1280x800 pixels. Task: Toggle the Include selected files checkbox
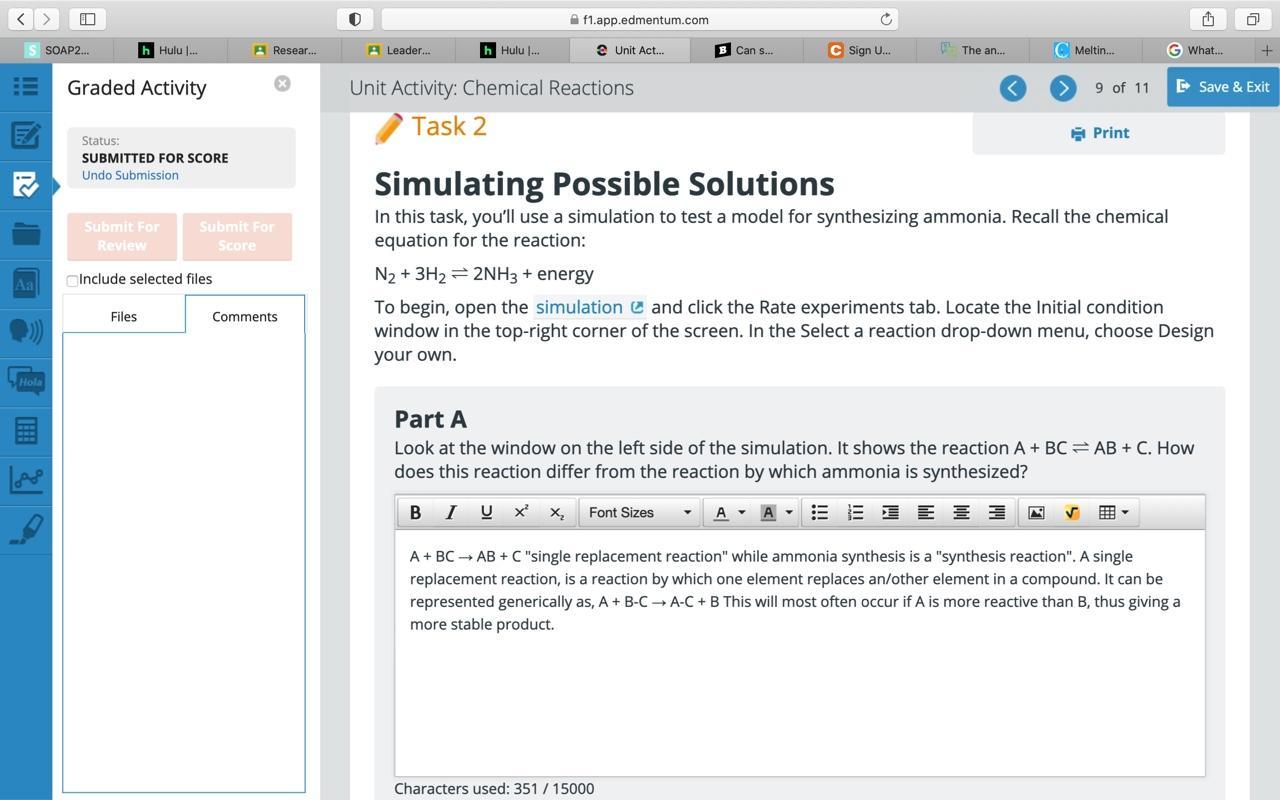pyautogui.click(x=72, y=280)
